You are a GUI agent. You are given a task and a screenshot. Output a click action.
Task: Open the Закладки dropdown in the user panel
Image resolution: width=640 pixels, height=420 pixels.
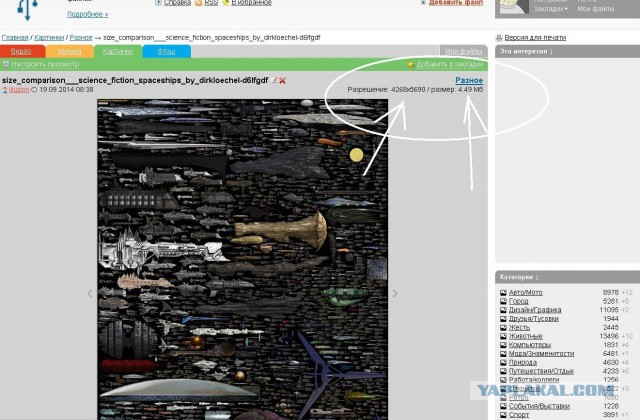pos(551,9)
